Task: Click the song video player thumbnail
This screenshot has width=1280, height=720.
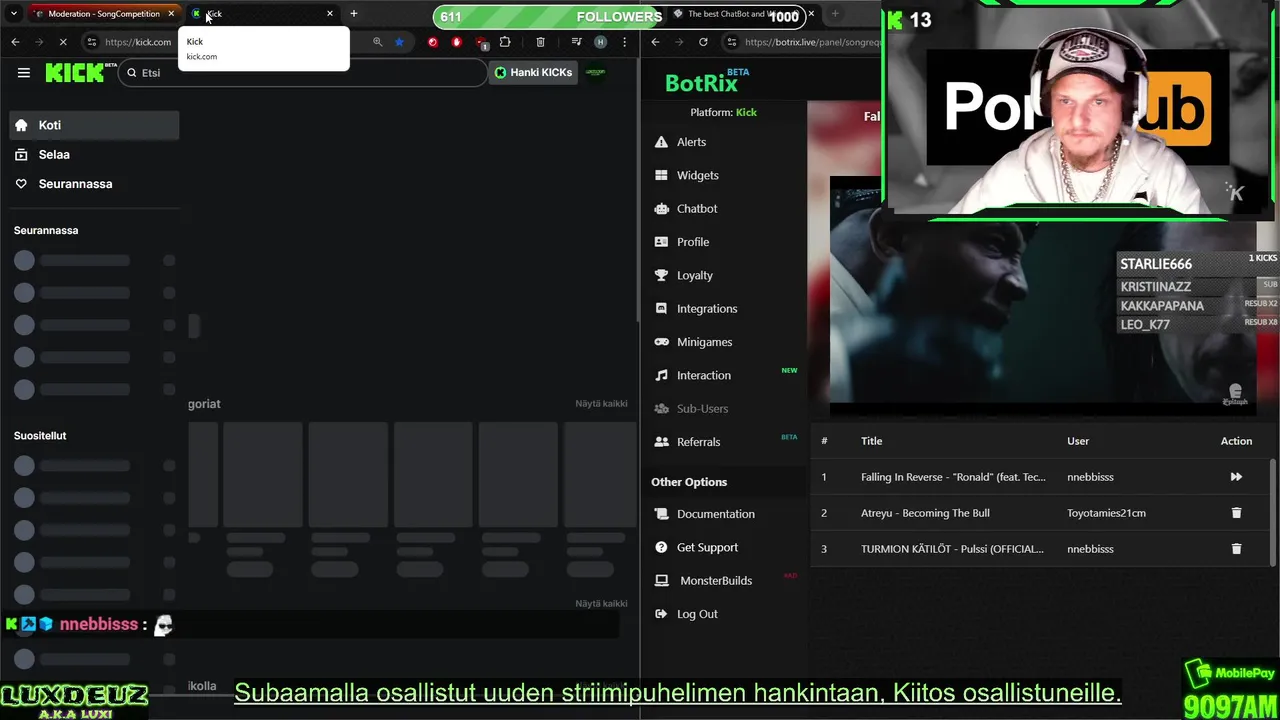Action: (x=1043, y=296)
